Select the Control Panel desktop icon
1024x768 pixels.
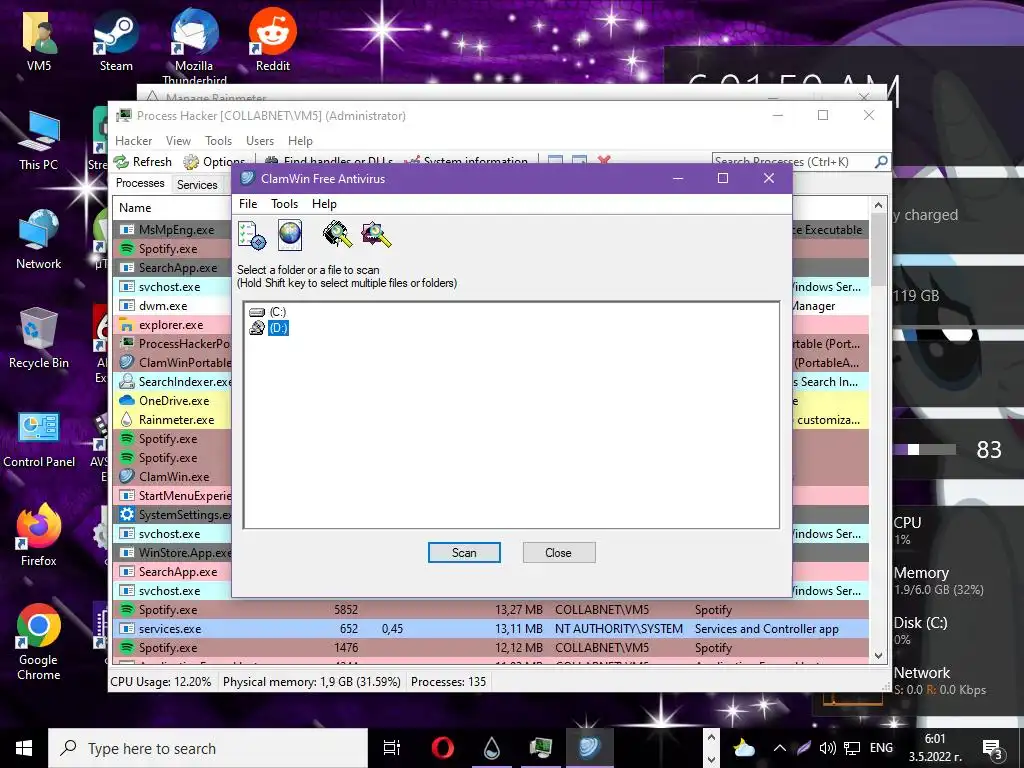(39, 439)
